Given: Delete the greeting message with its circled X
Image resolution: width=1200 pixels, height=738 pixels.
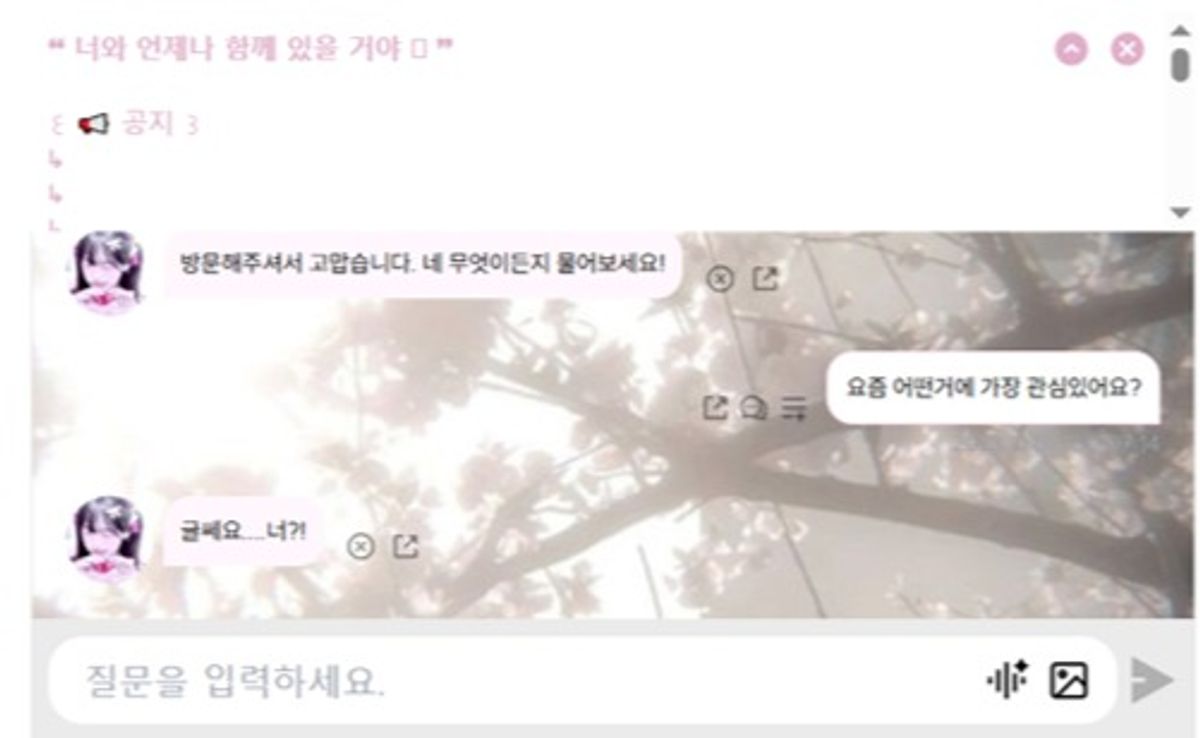Looking at the screenshot, I should pyautogui.click(x=720, y=279).
